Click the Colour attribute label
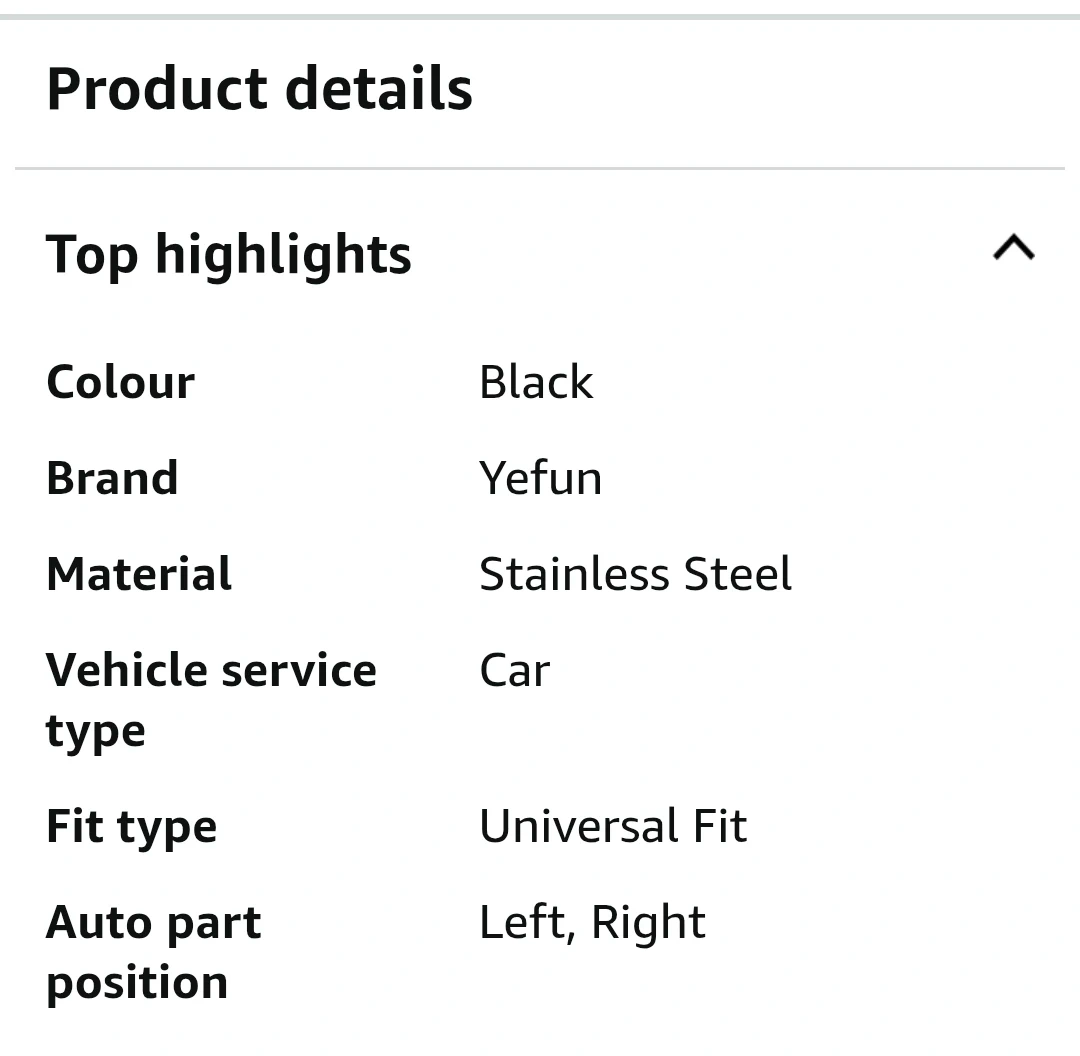This screenshot has width=1080, height=1056. (x=120, y=382)
